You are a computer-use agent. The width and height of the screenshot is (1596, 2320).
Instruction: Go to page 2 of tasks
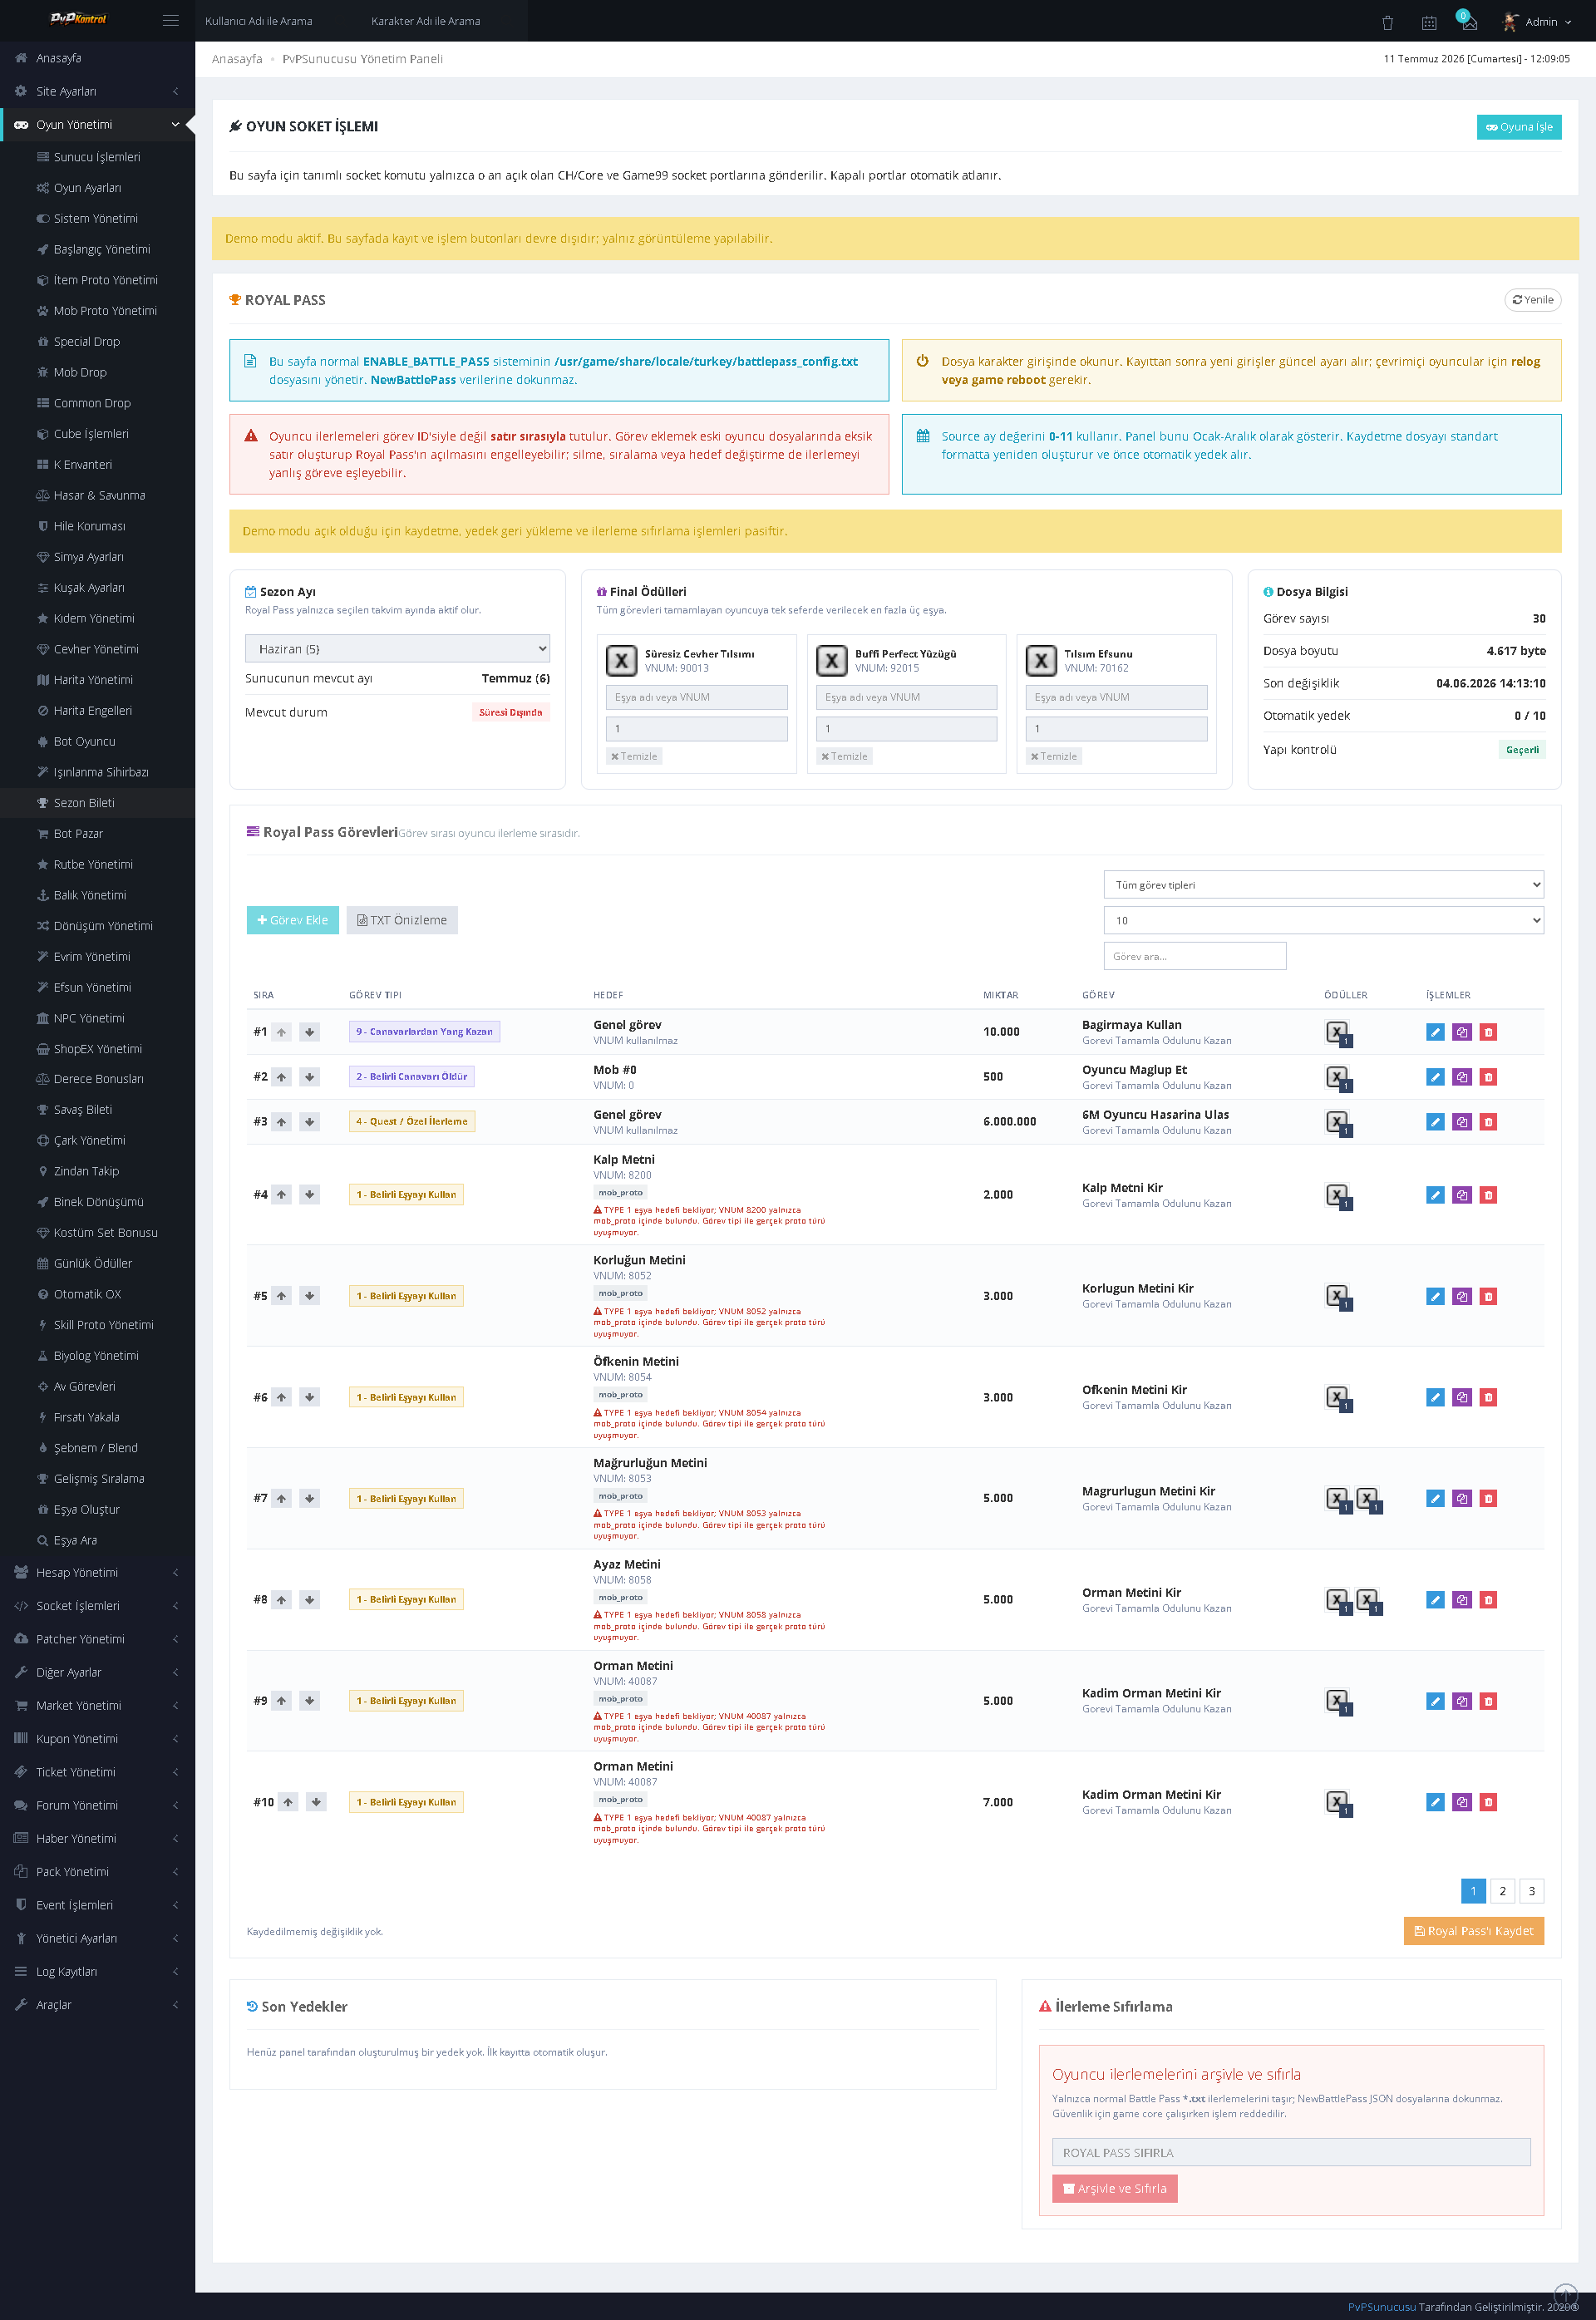tap(1502, 1891)
